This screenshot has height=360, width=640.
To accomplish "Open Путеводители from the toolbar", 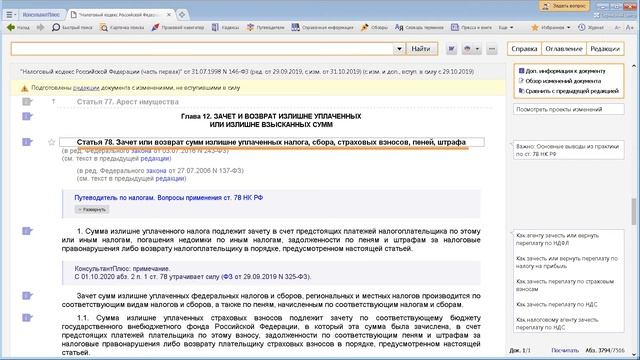I will (x=265, y=27).
